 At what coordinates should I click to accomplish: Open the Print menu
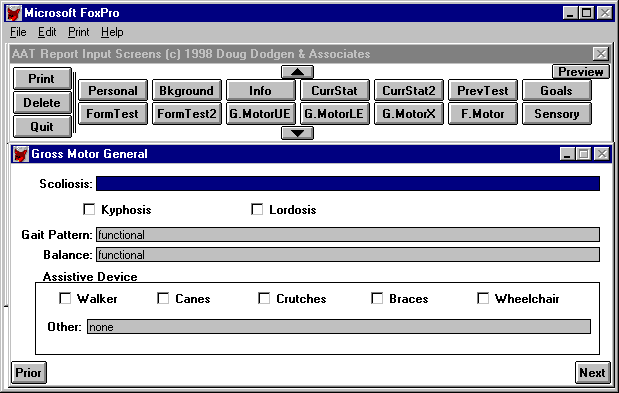click(79, 32)
